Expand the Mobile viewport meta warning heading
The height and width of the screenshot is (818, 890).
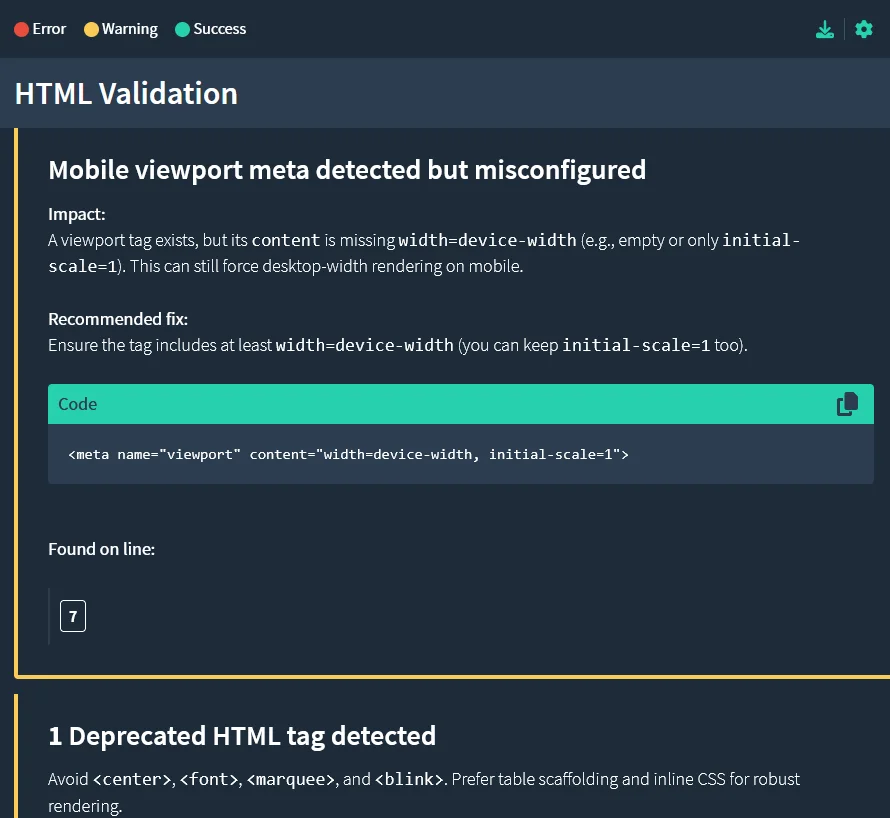coord(347,170)
